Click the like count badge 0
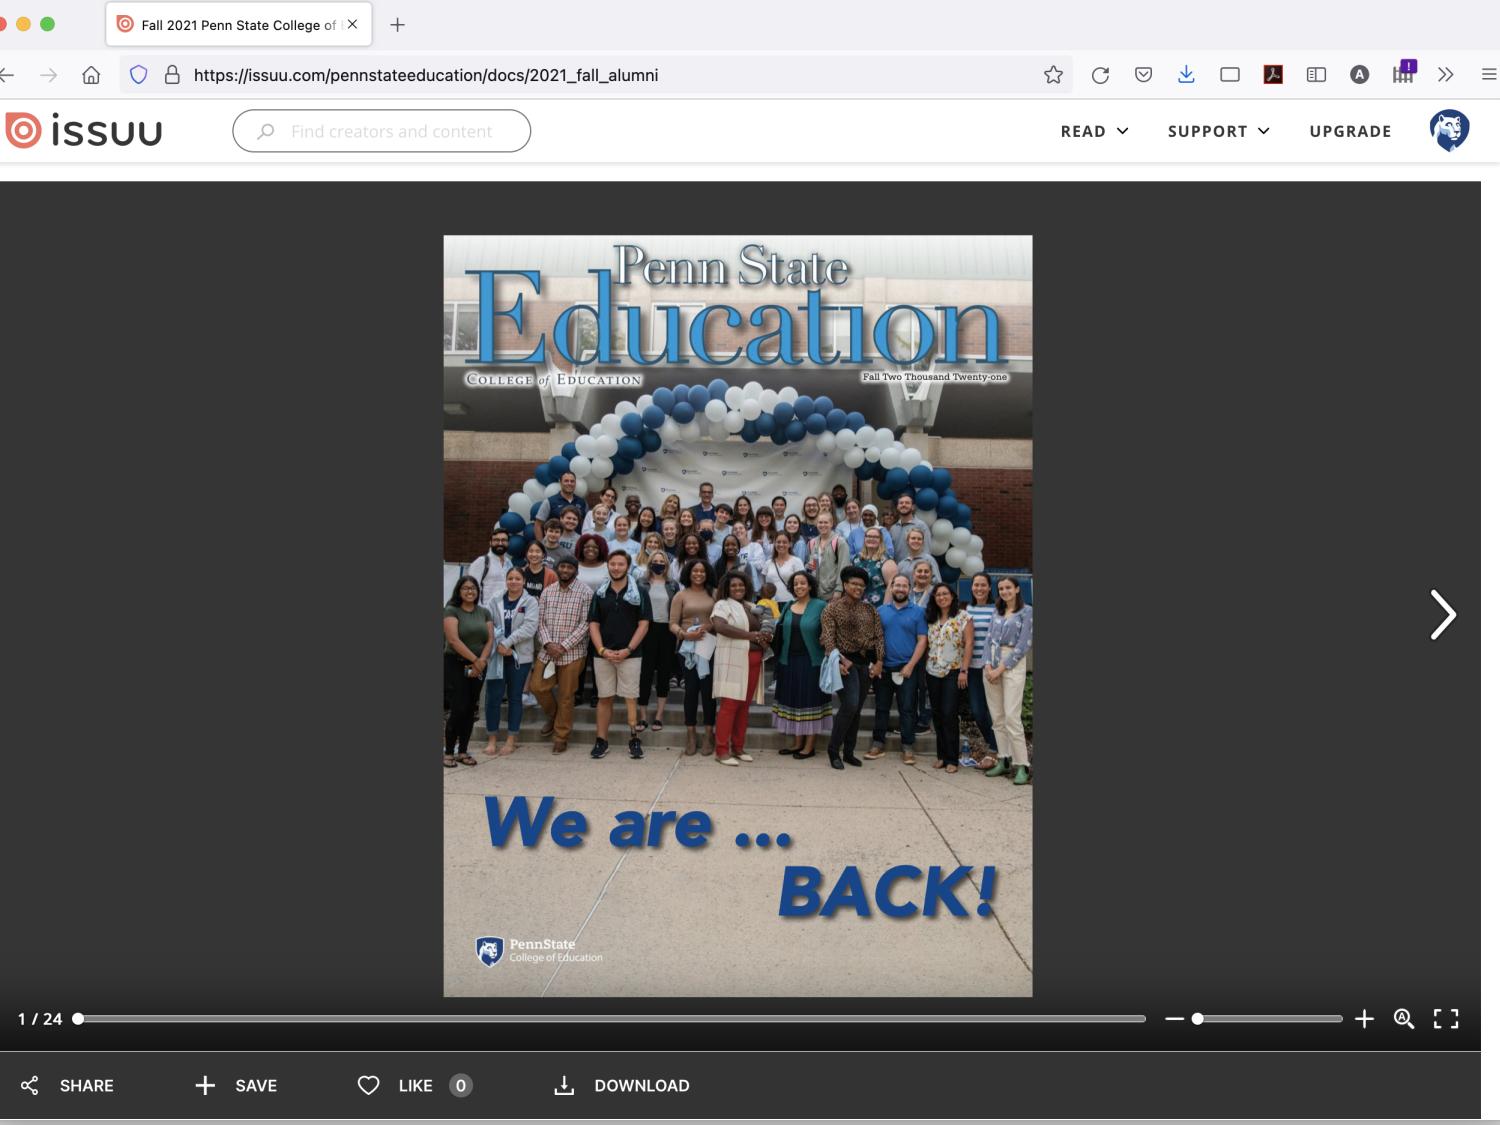 (461, 1086)
